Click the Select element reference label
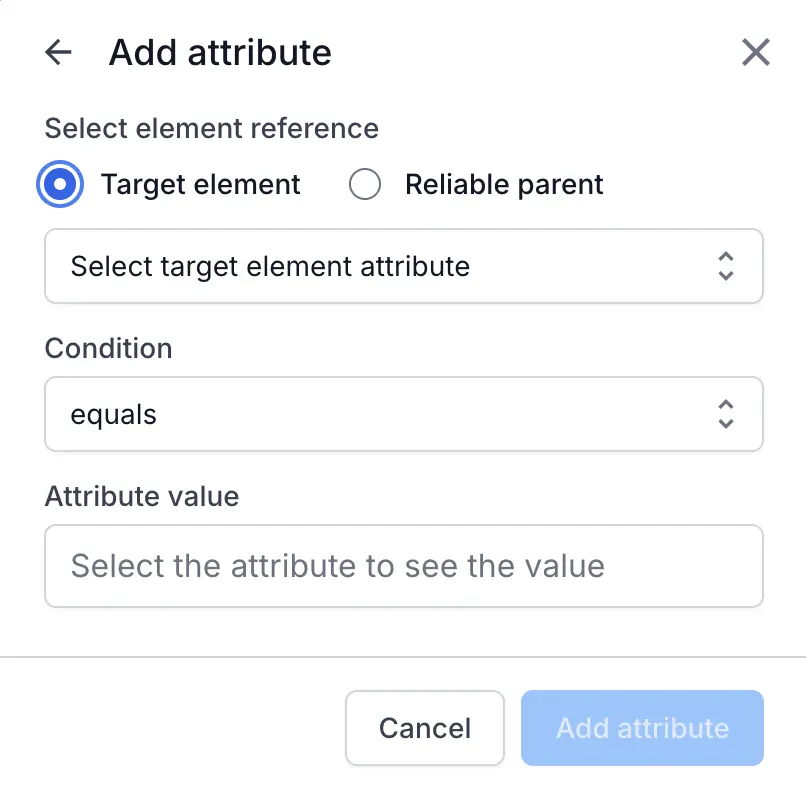Viewport: 806px width, 792px height. coord(211,128)
